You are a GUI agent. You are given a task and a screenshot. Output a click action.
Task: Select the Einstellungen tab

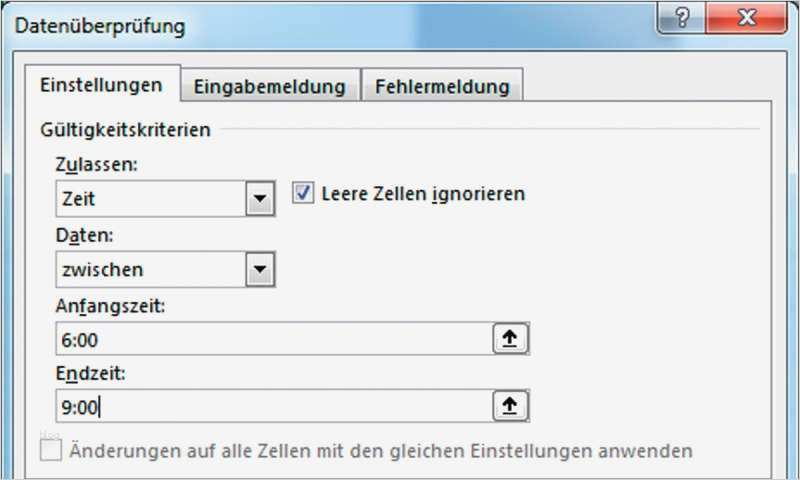point(101,85)
